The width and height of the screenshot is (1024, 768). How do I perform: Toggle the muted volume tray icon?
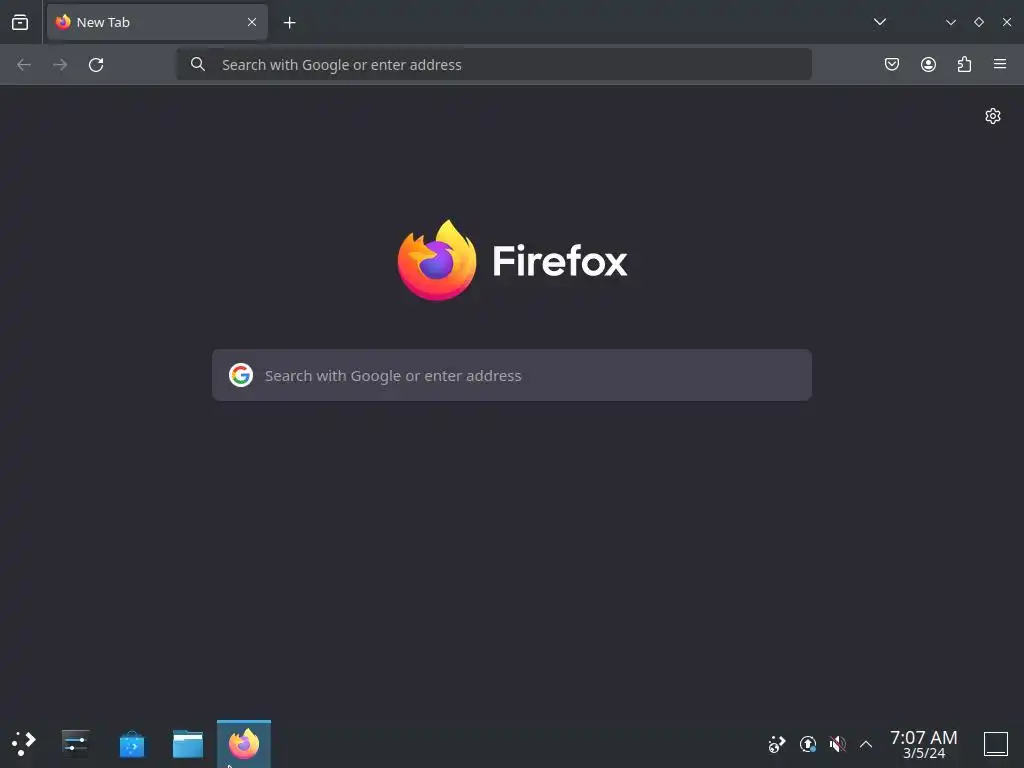click(x=837, y=743)
